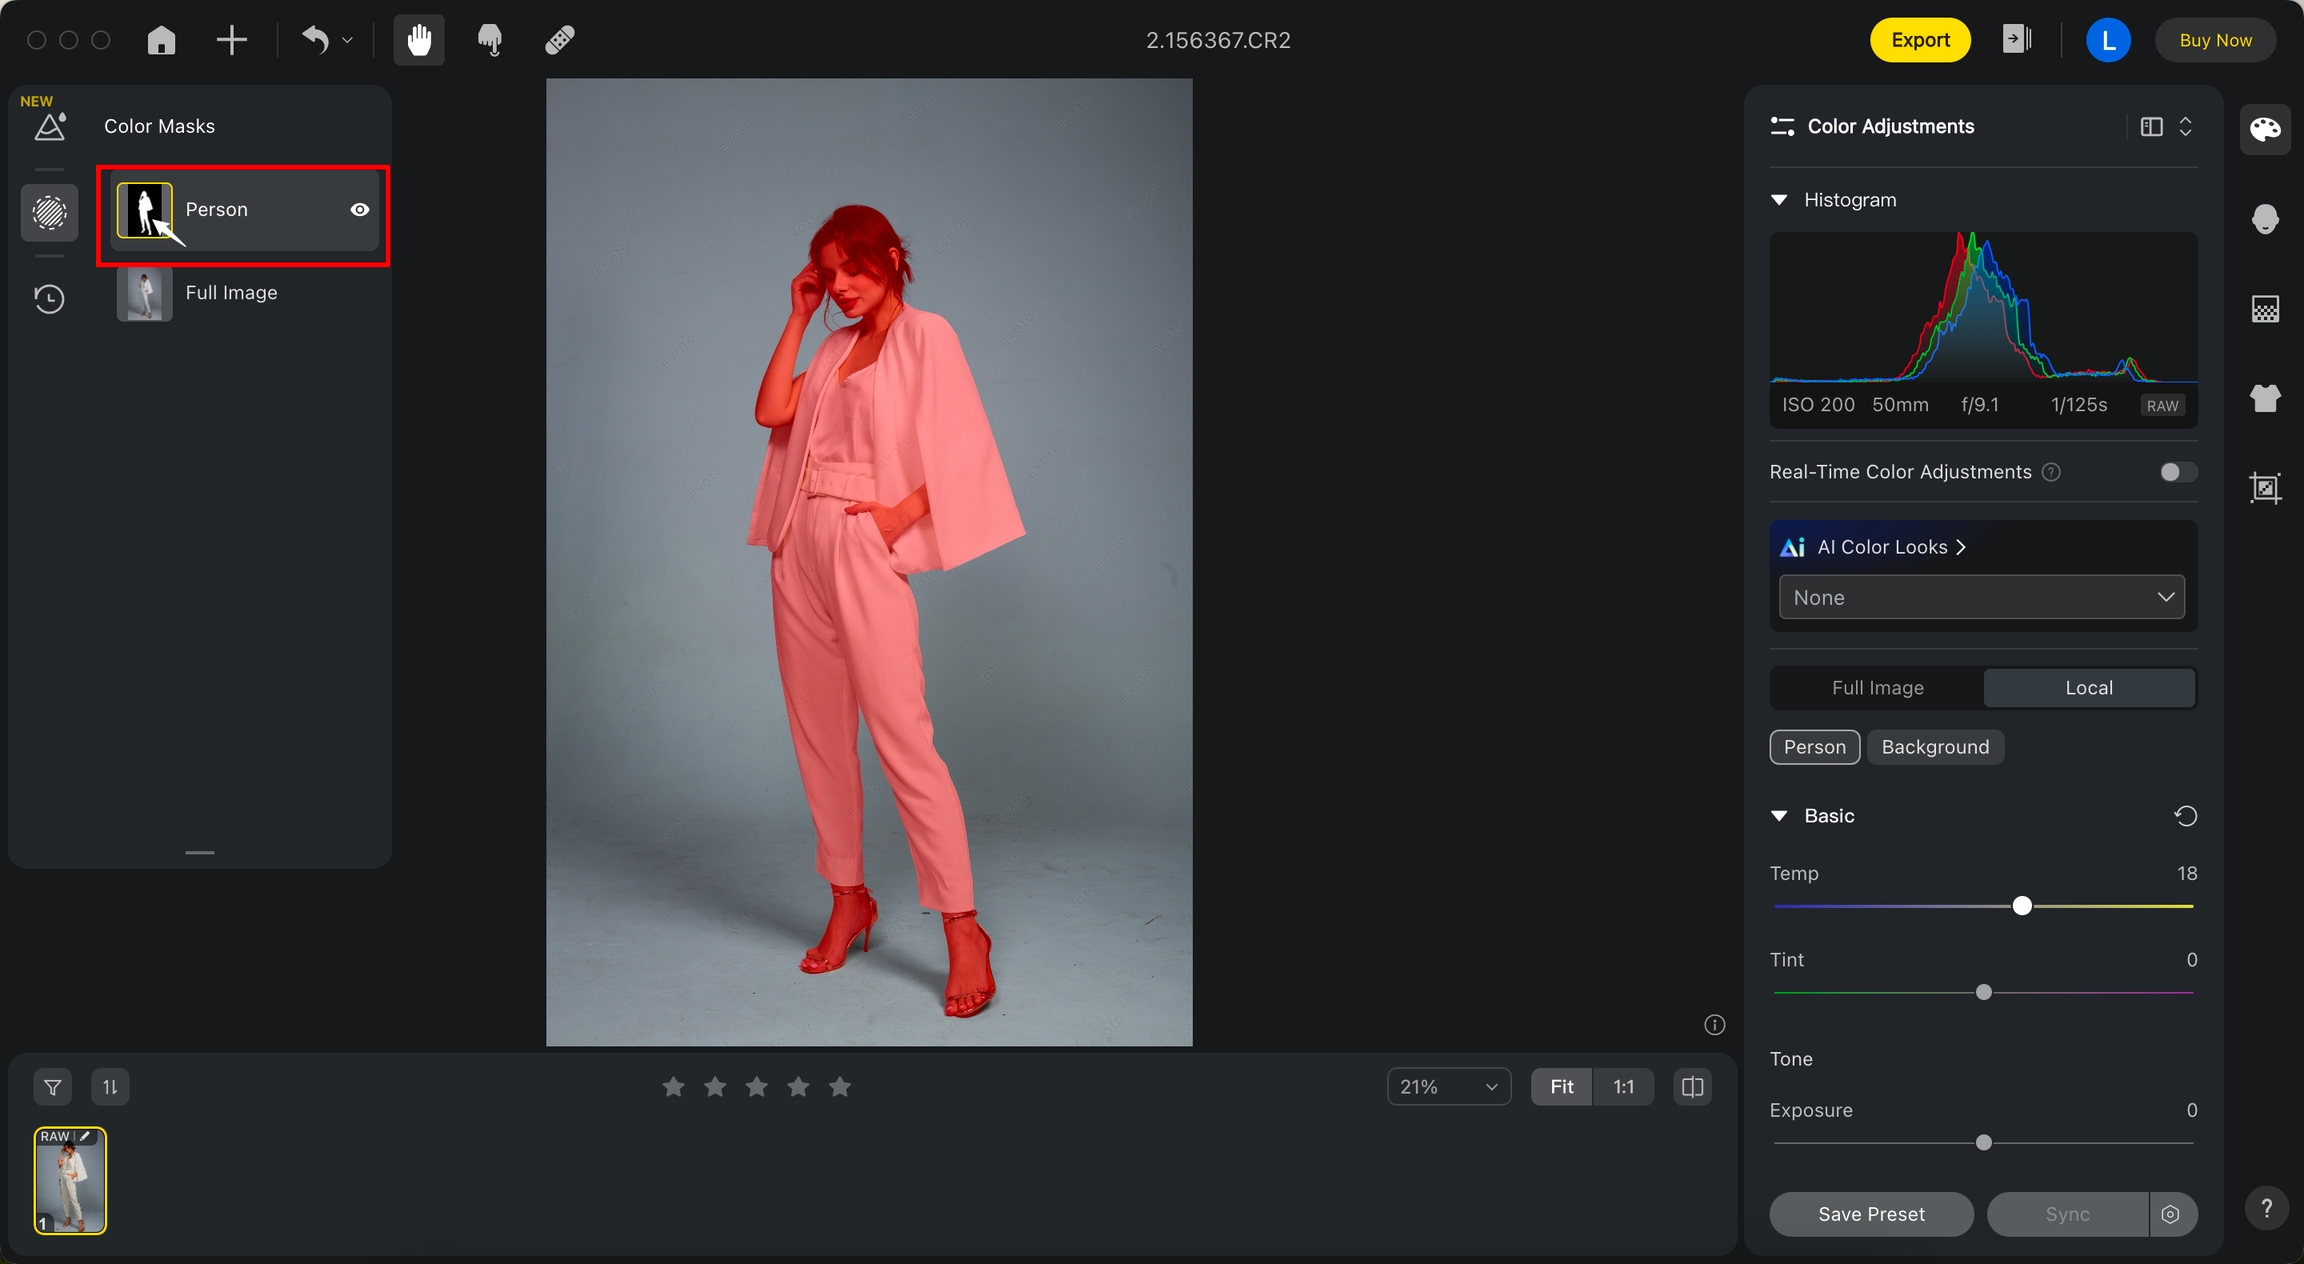Toggle before/after compare view button
2304x1264 pixels.
click(x=1692, y=1087)
